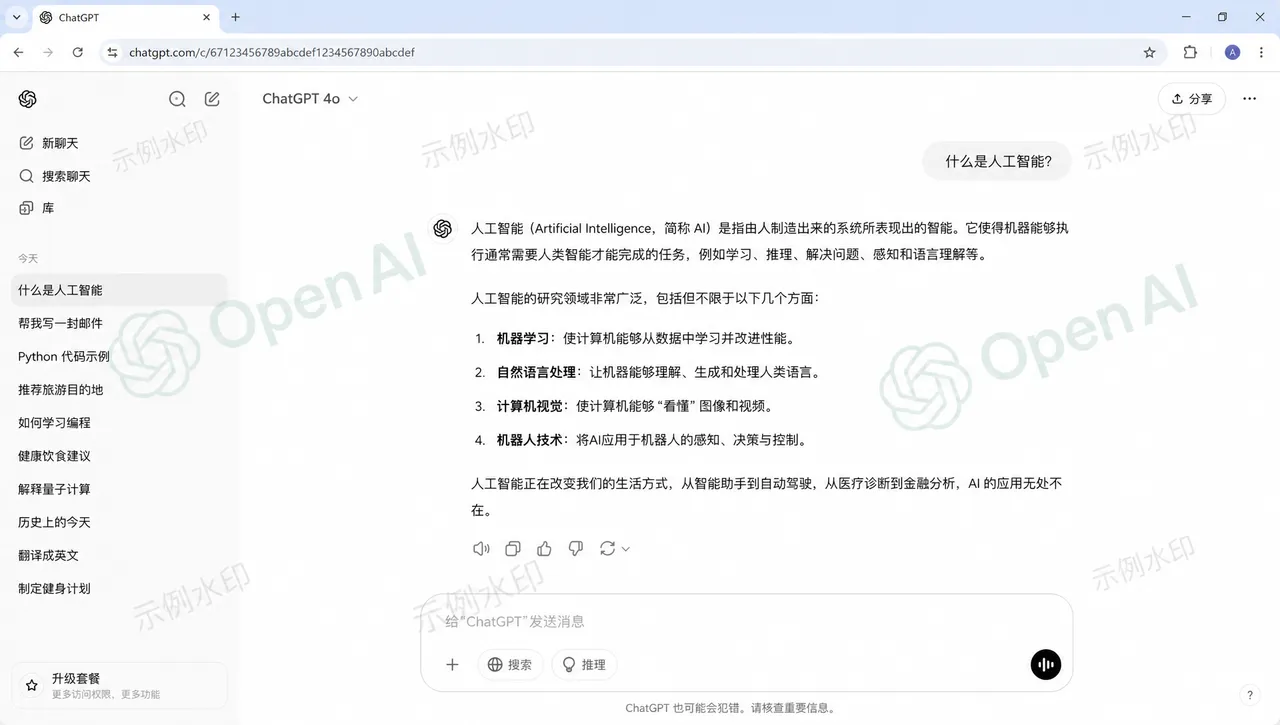The image size is (1280, 725).
Task: Go back in the browser
Action: coord(18,52)
